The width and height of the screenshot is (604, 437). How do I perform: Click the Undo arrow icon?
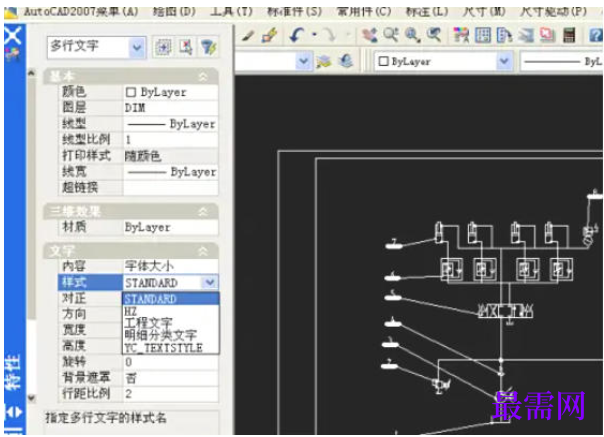coord(297,35)
